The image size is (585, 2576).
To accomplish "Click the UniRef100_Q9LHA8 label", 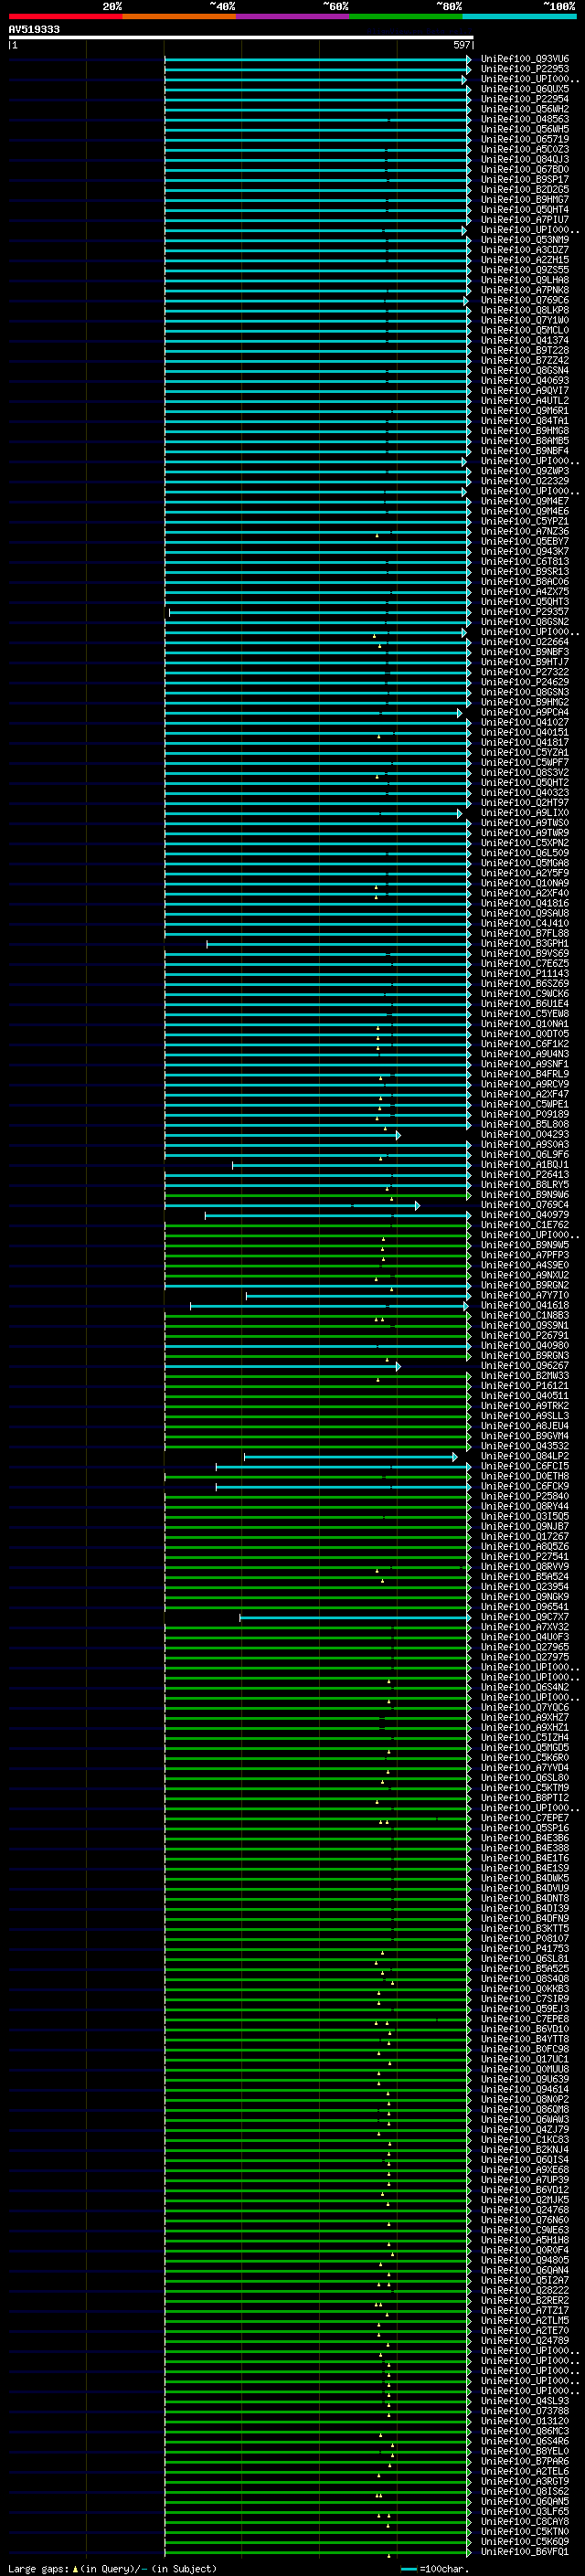I will 524,280.
